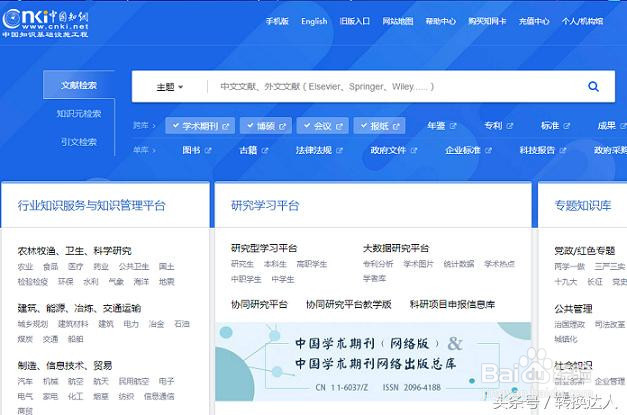
Task: Click the magnifier search icon
Action: [593, 86]
